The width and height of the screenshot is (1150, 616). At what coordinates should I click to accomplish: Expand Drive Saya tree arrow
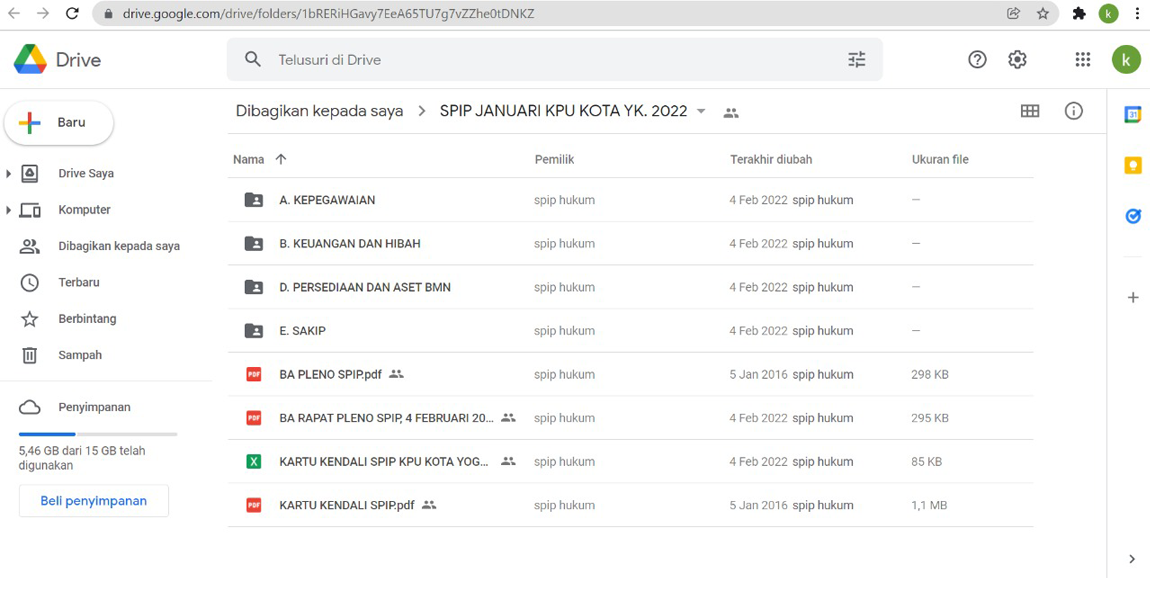point(9,174)
